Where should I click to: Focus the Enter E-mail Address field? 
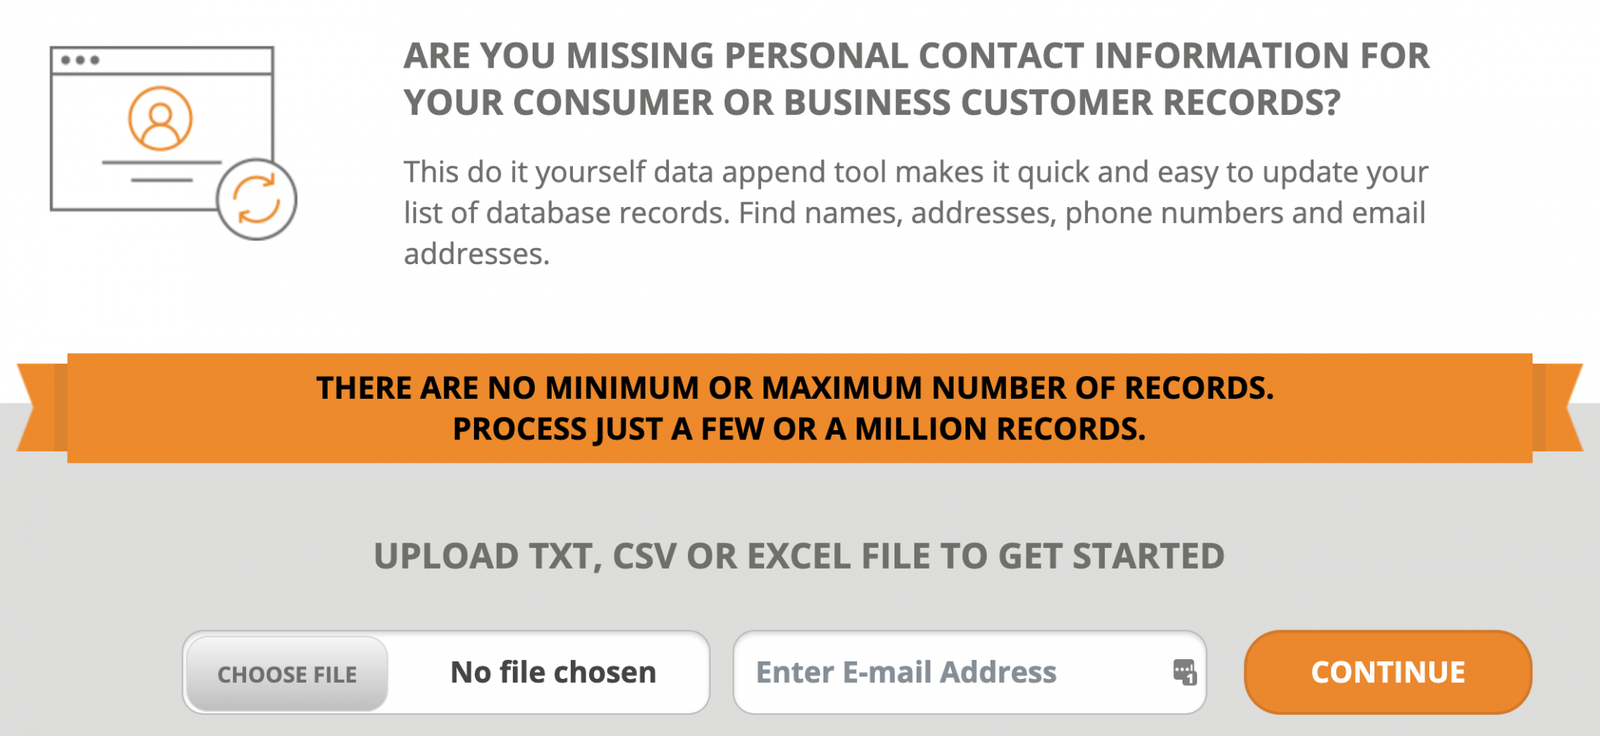click(x=969, y=672)
